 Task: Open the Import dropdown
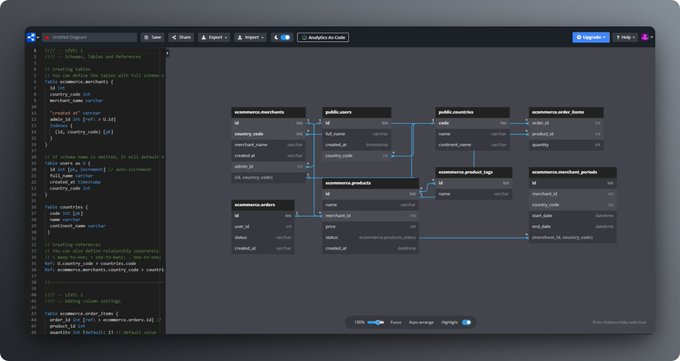[x=250, y=37]
